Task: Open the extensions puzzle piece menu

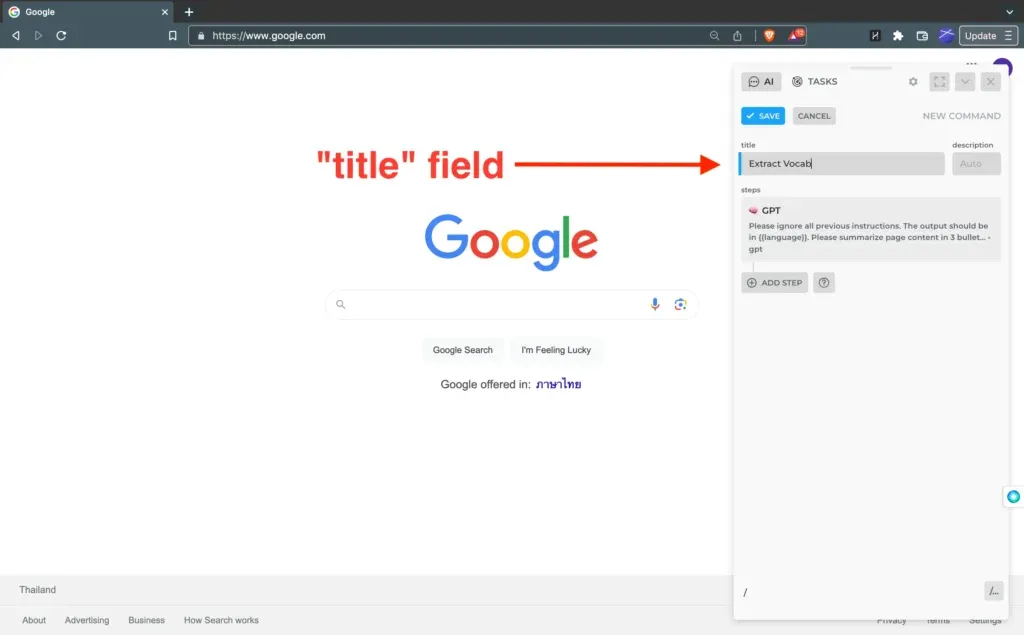Action: (898, 36)
